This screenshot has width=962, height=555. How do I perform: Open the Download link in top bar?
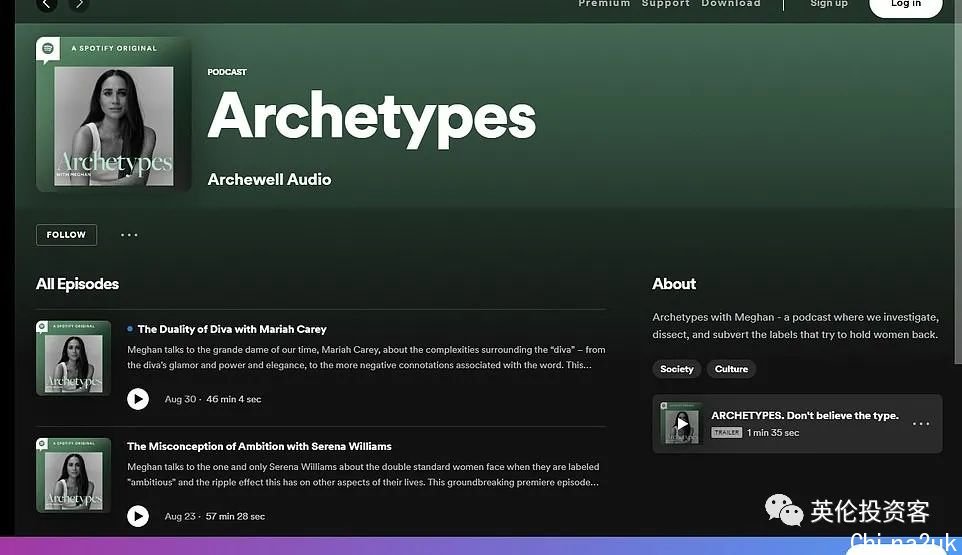731,4
